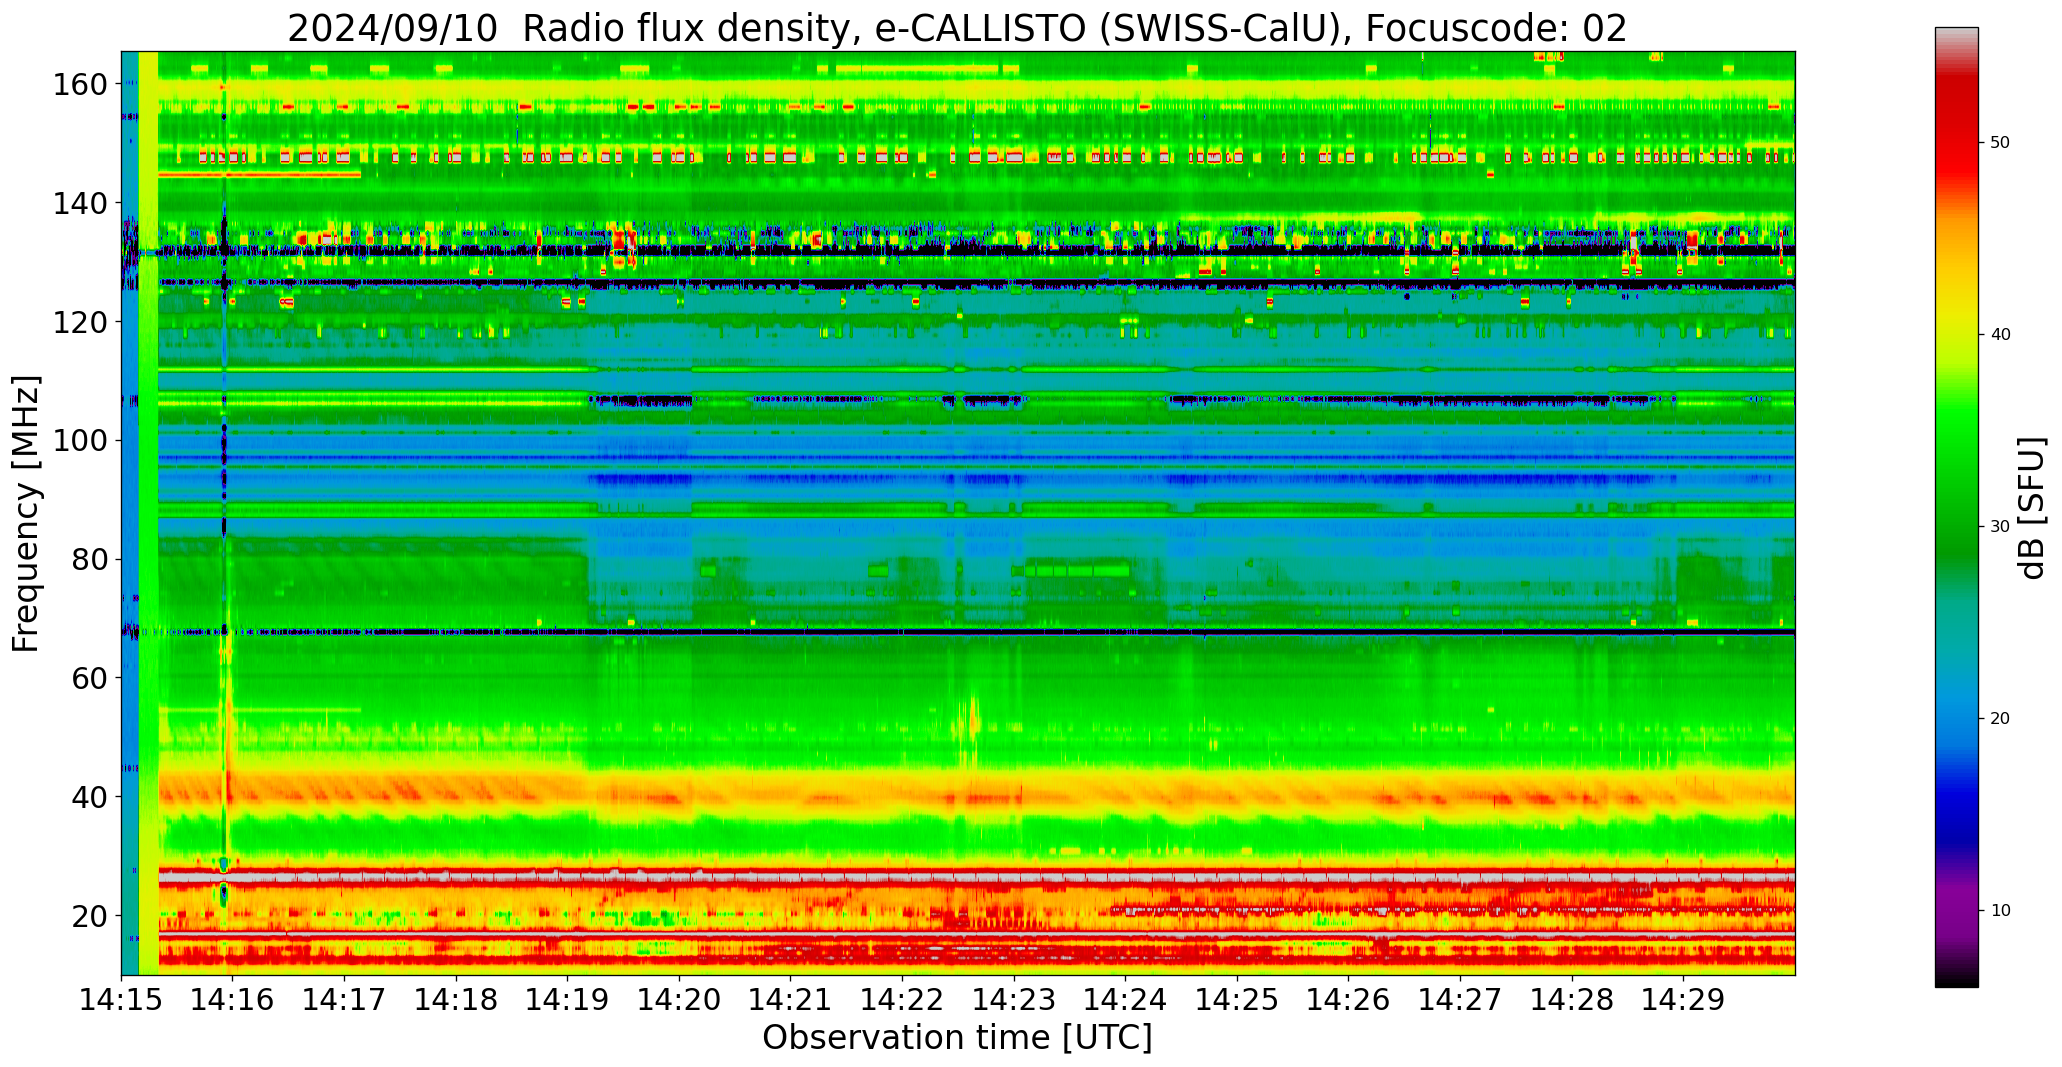Click the 14:19 time tick label

(567, 999)
